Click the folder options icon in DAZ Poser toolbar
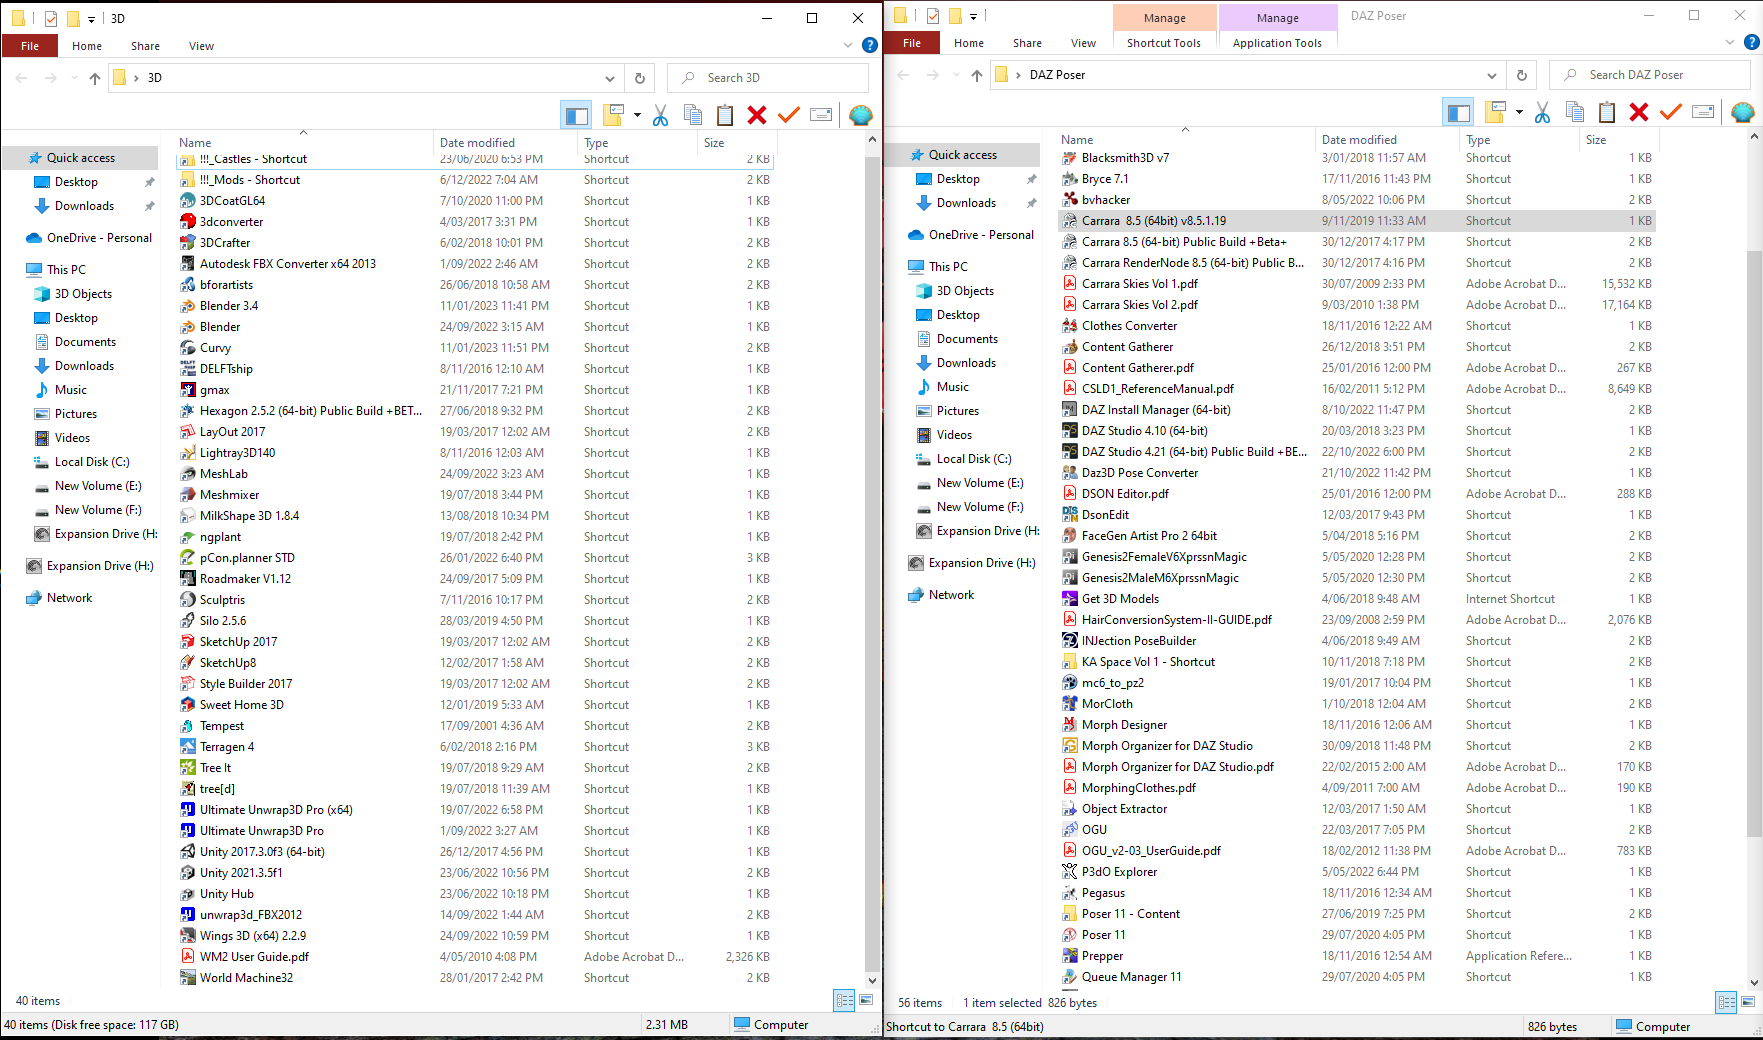 coord(1495,112)
